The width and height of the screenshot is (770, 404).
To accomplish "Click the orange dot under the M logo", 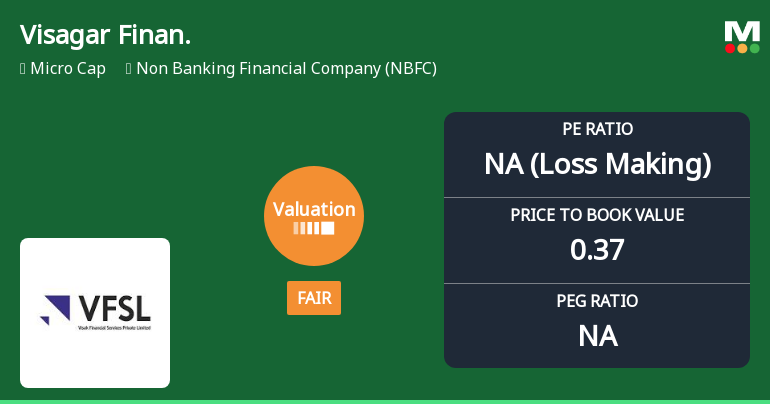I will pyautogui.click(x=742, y=48).
